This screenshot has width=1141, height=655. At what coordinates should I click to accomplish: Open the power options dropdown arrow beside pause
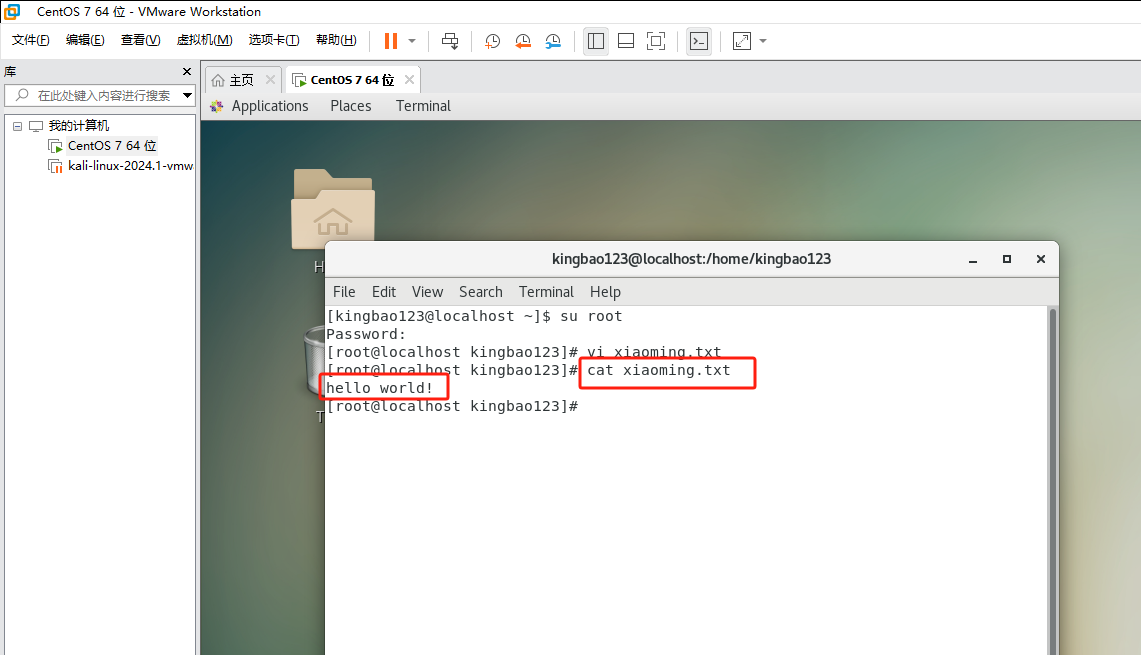(x=412, y=41)
